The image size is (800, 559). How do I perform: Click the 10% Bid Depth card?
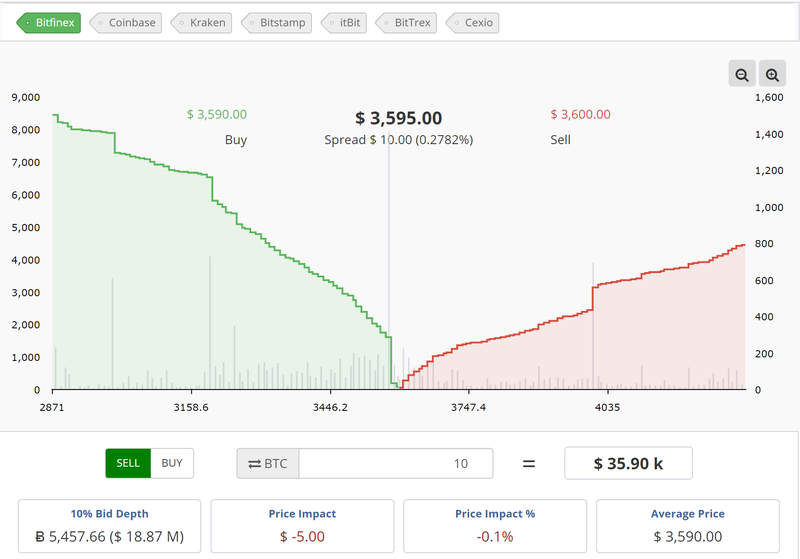pos(110,526)
